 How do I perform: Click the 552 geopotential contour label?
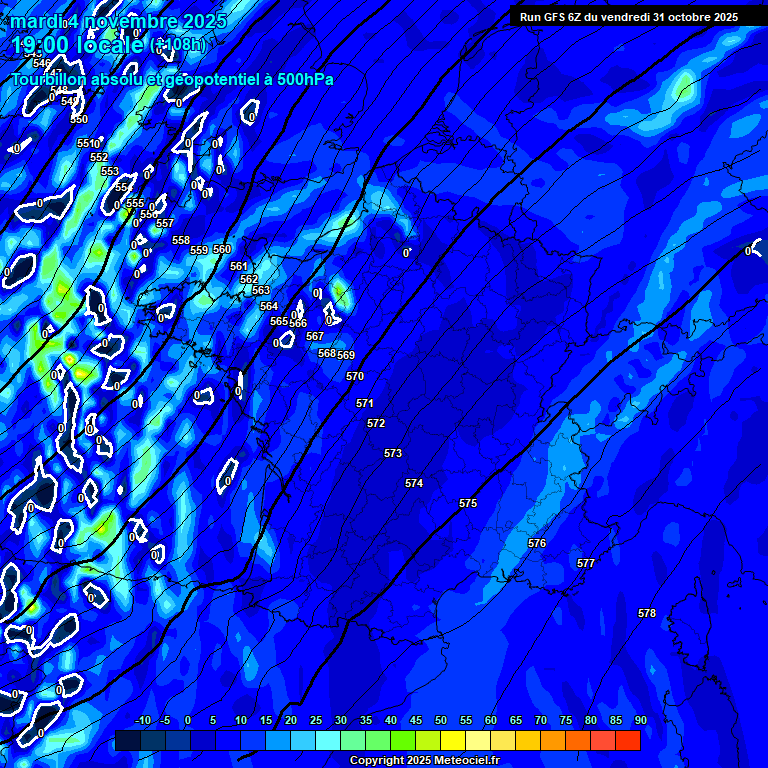(x=99, y=158)
